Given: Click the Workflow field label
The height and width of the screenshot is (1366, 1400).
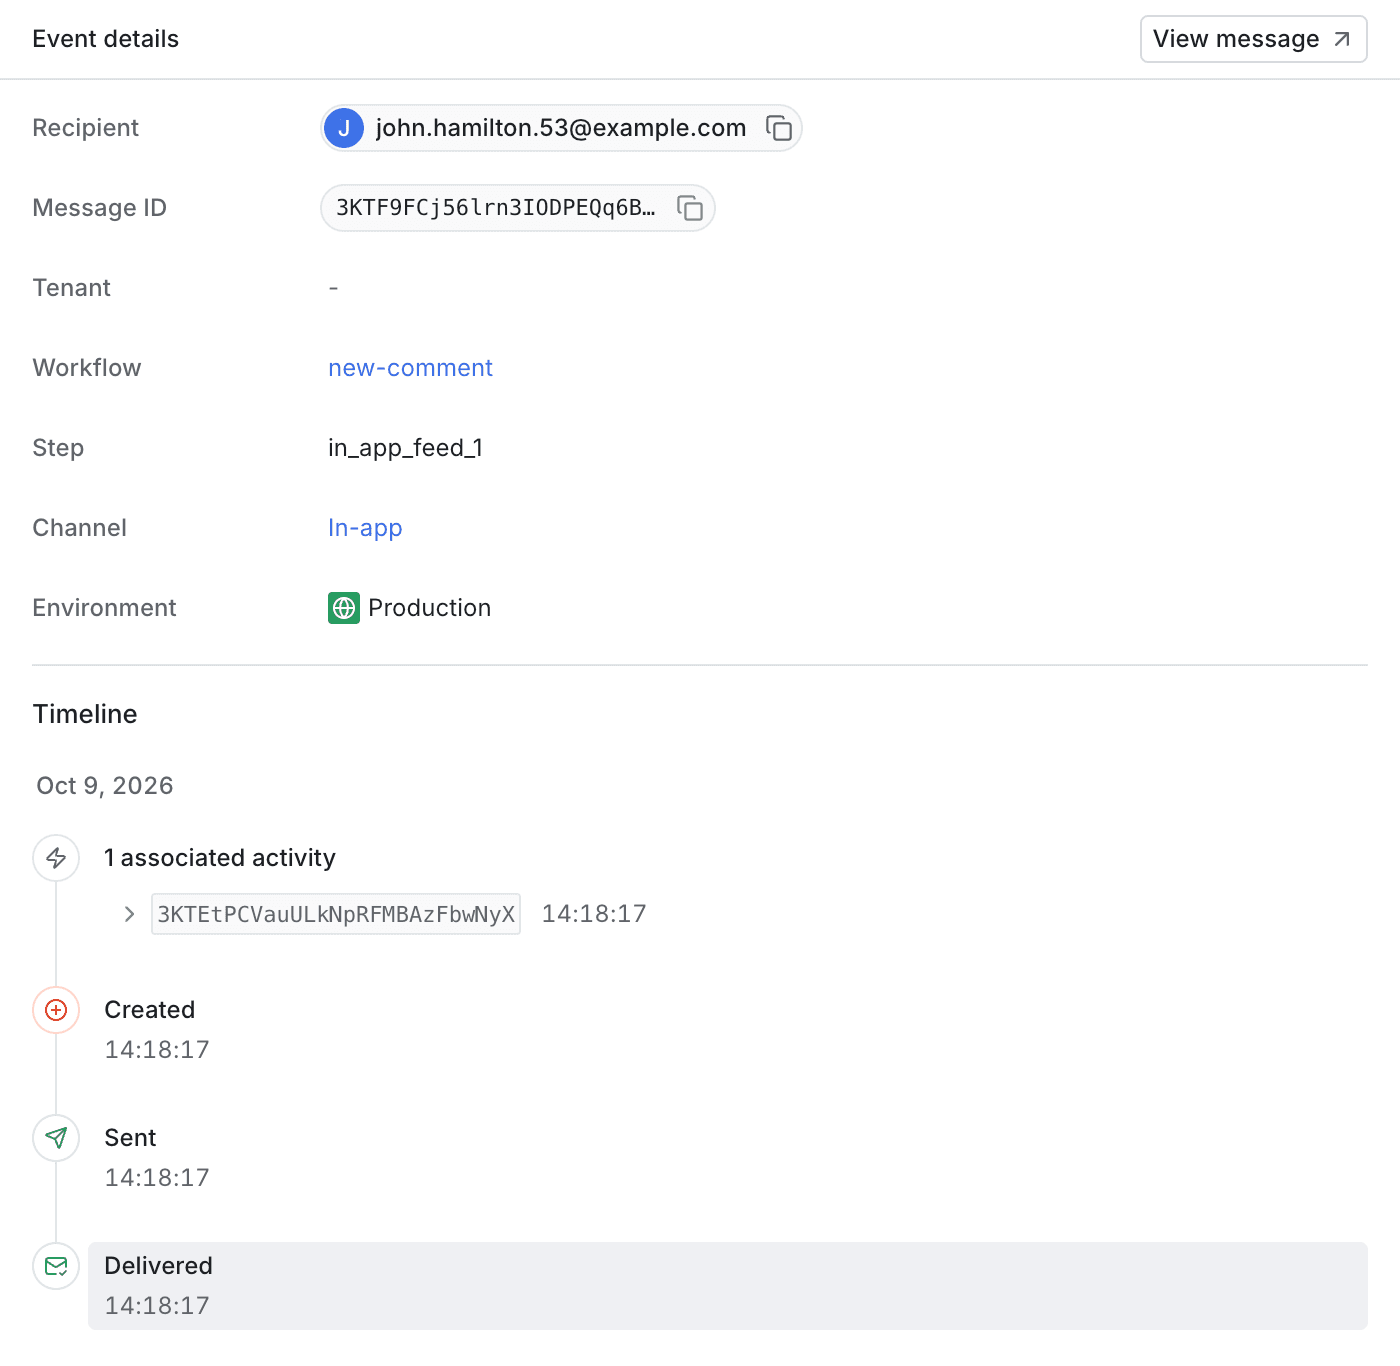Looking at the screenshot, I should click(87, 368).
